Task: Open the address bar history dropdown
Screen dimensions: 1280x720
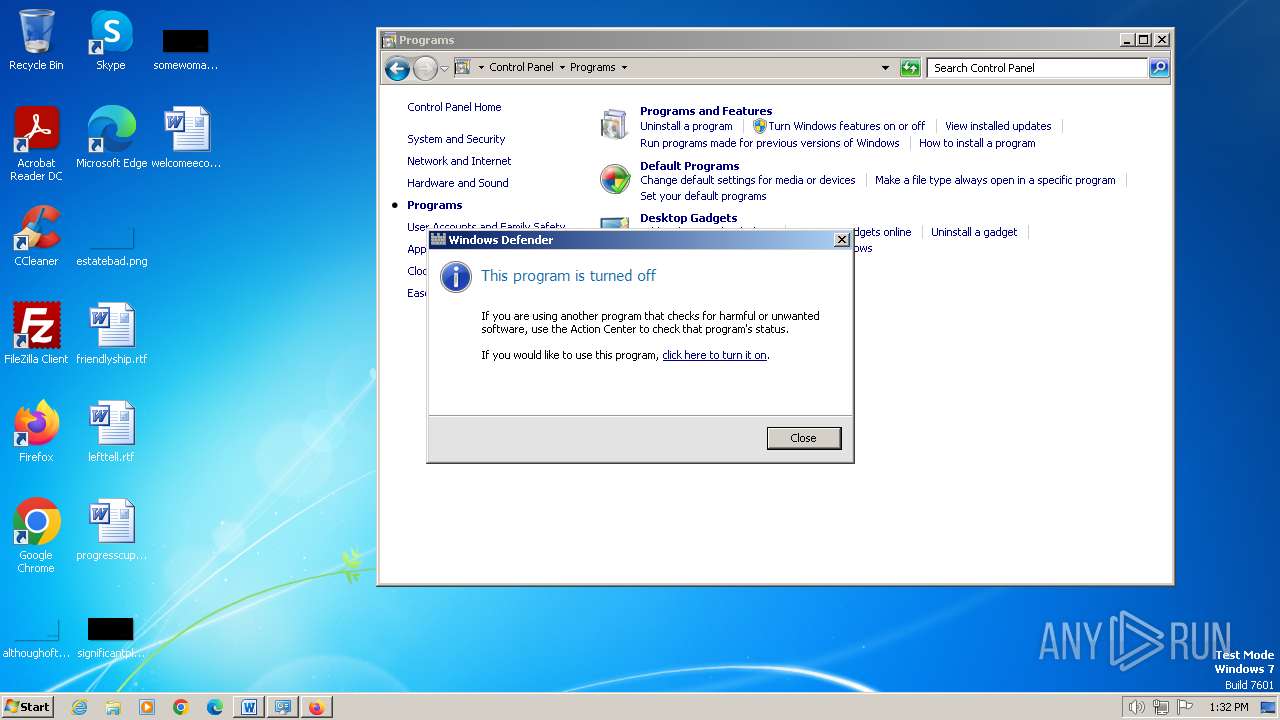Action: 885,68
